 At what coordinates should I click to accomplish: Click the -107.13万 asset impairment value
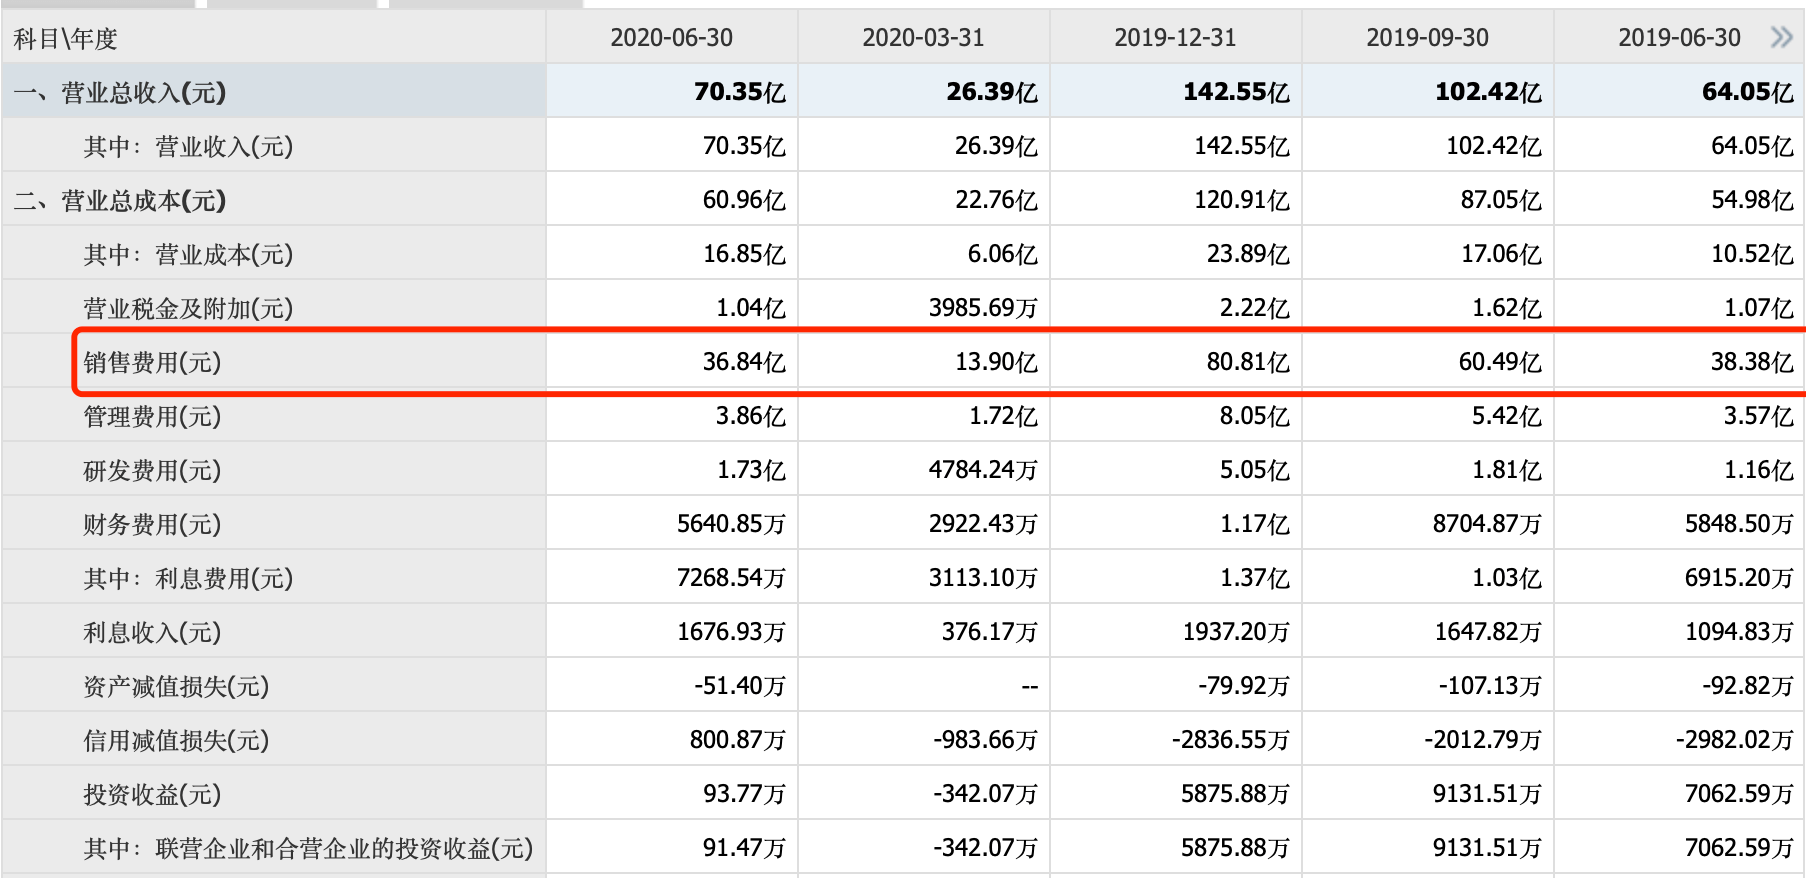click(1490, 686)
